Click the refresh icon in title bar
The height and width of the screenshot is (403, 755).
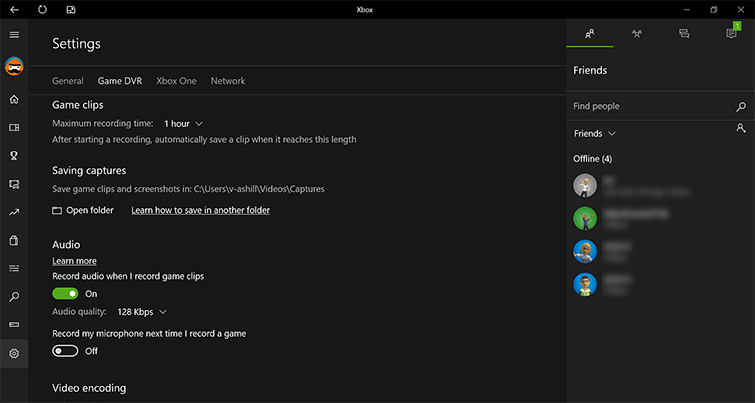(x=42, y=10)
